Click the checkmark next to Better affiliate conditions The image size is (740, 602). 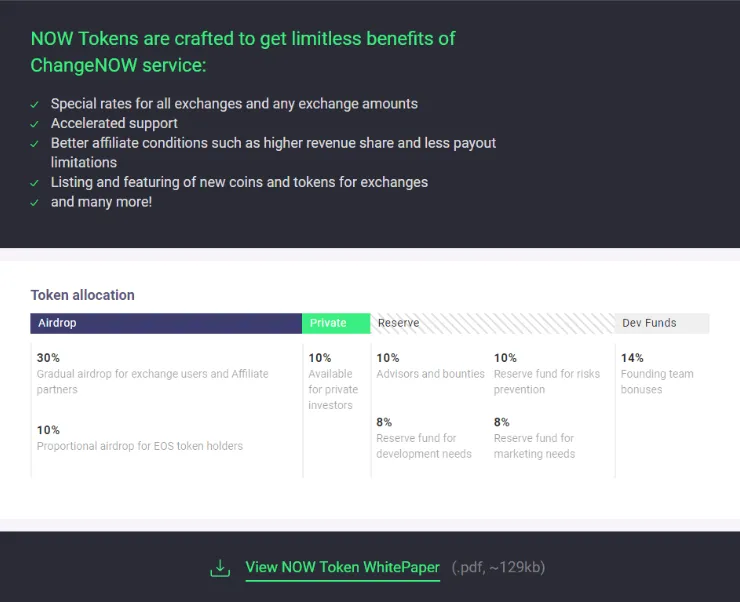click(x=34, y=144)
